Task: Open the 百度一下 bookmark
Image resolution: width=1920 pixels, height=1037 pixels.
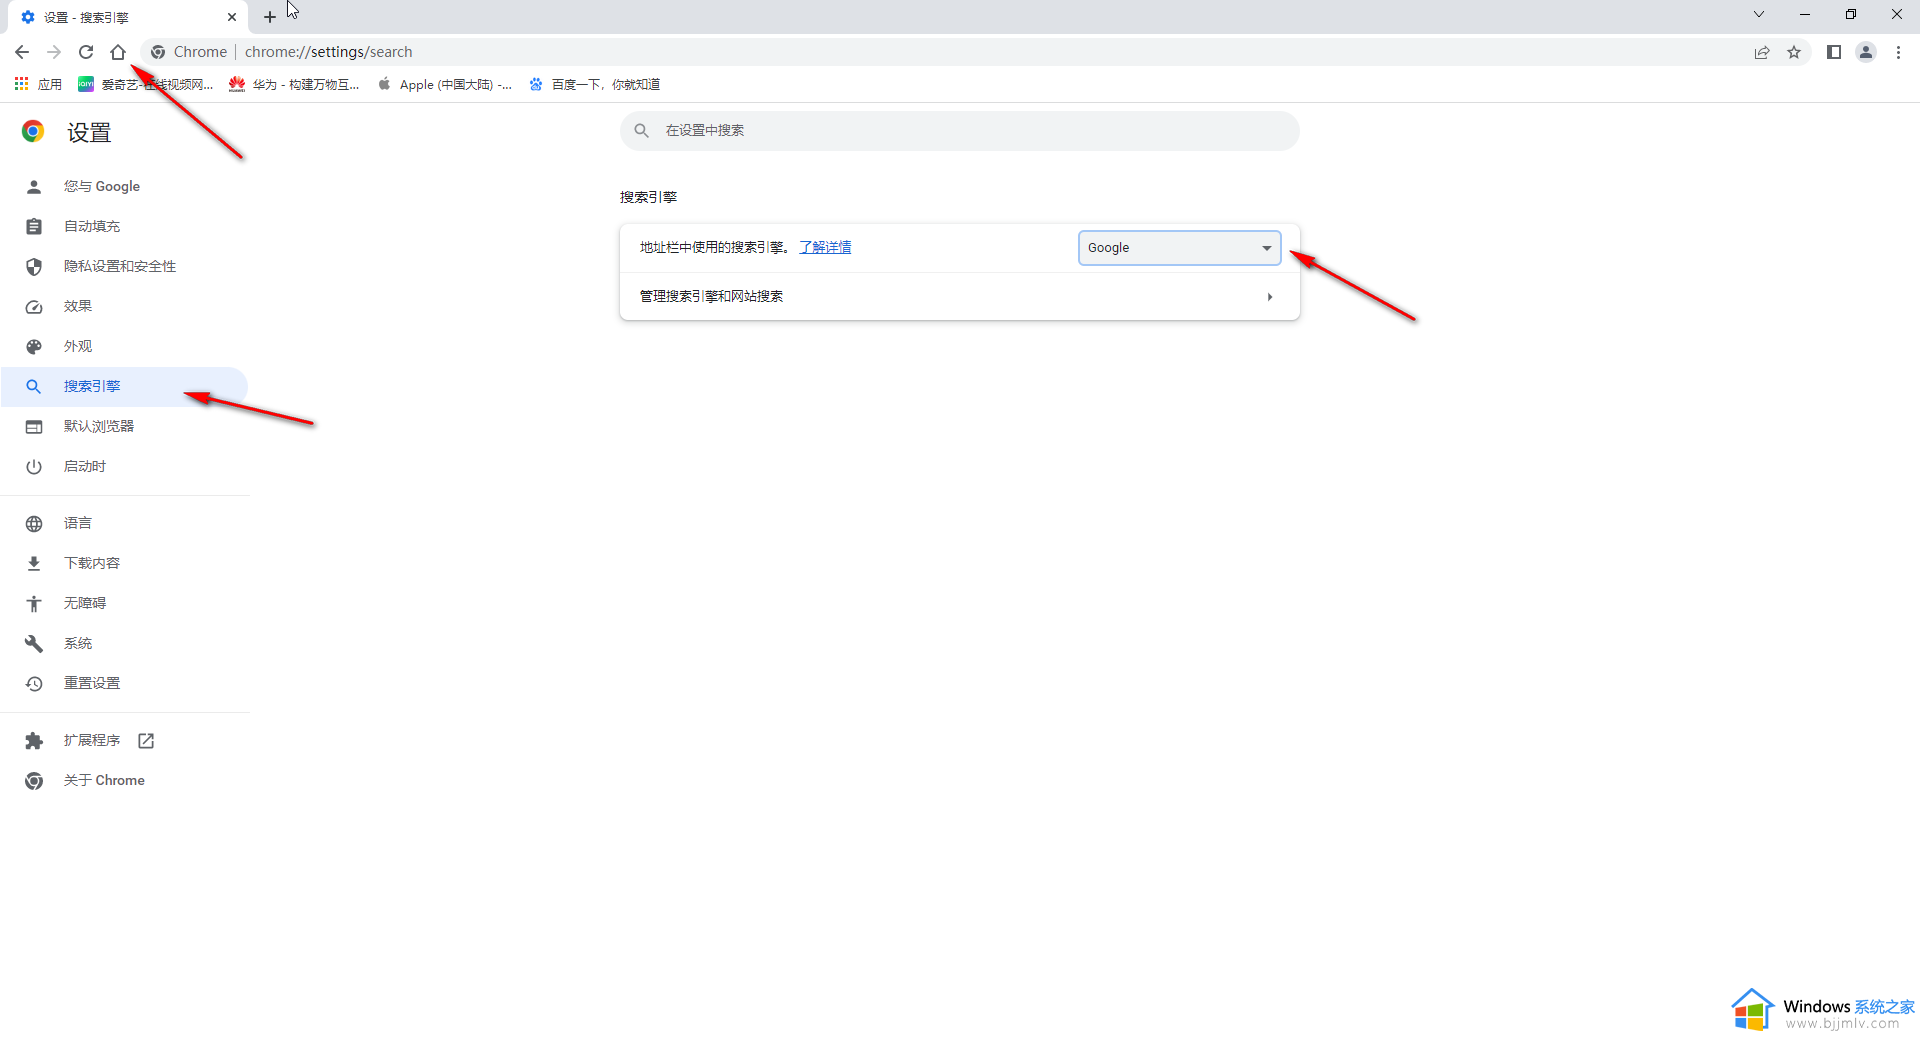Action: click(594, 84)
